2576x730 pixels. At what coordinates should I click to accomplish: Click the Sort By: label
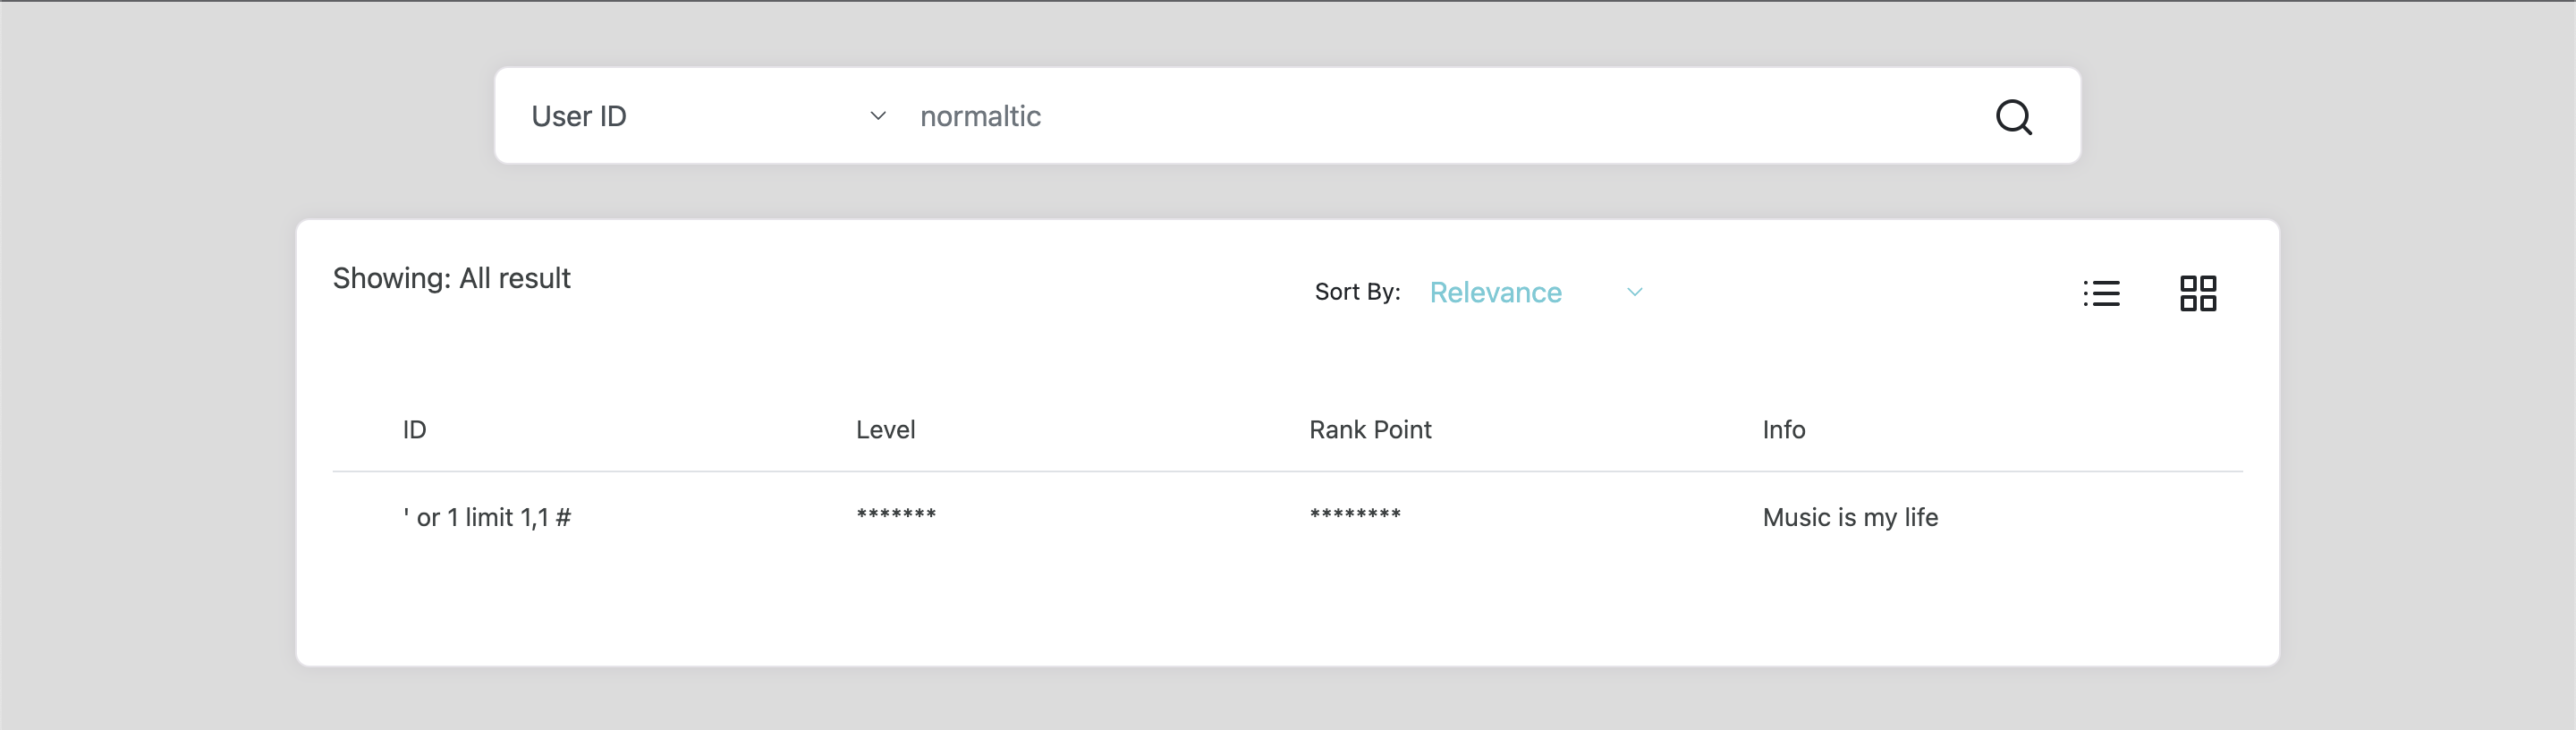coord(1357,292)
